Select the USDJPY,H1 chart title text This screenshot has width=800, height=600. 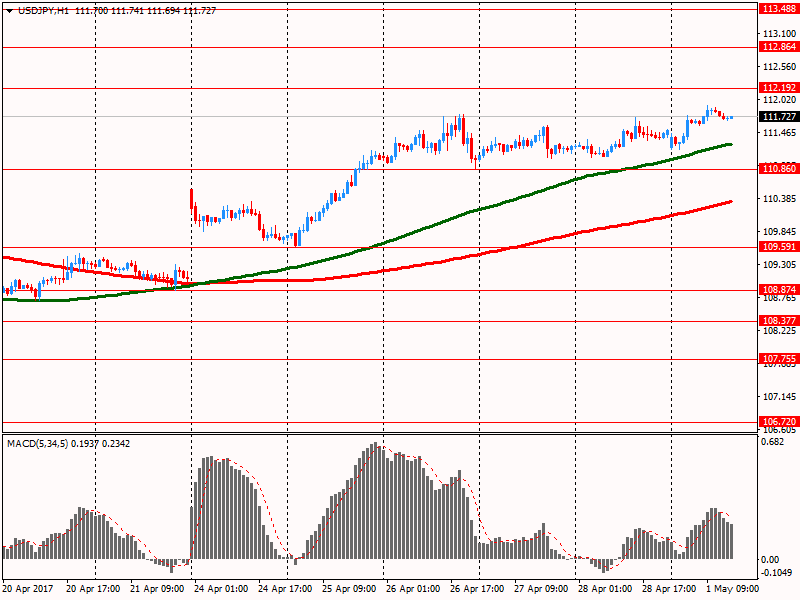tap(43, 11)
